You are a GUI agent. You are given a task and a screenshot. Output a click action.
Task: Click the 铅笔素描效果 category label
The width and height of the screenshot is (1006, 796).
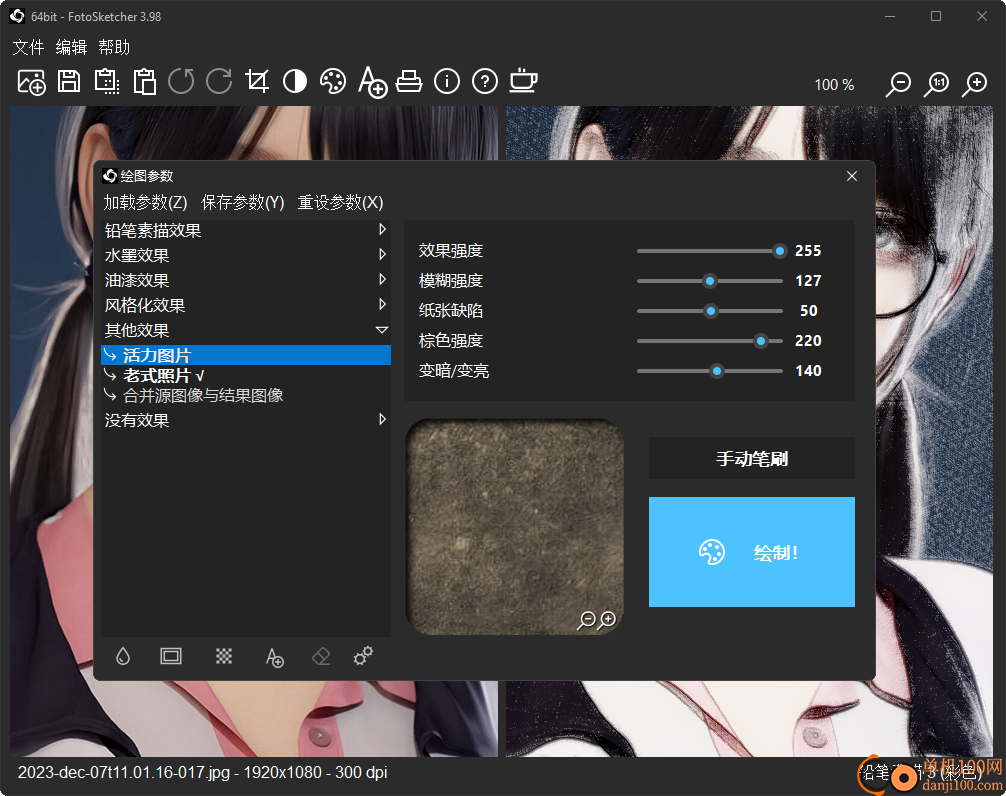coord(153,230)
